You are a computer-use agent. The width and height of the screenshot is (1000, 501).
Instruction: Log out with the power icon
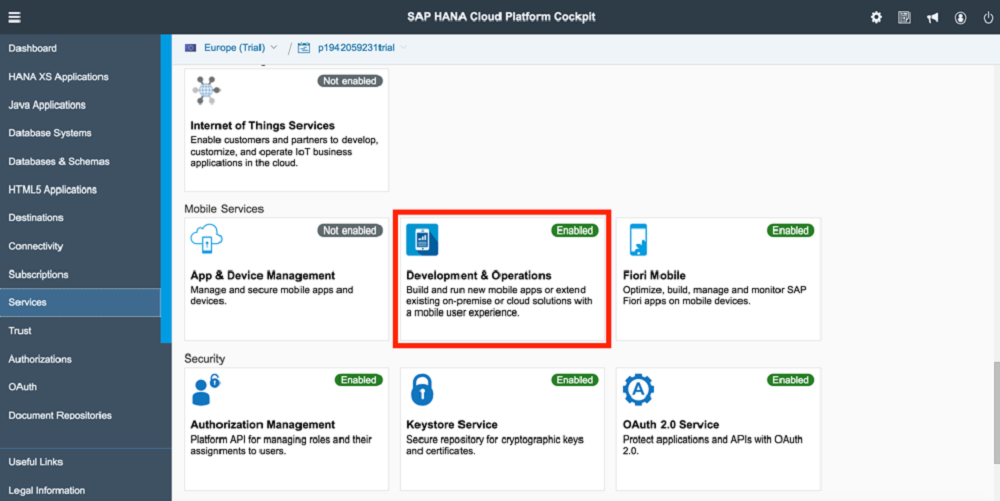click(x=988, y=17)
